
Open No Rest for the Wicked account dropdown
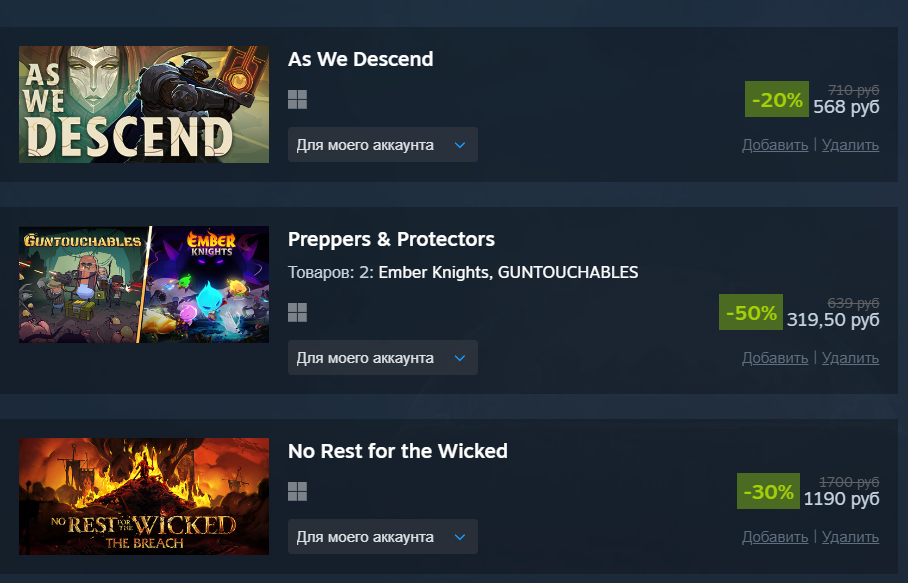(383, 537)
